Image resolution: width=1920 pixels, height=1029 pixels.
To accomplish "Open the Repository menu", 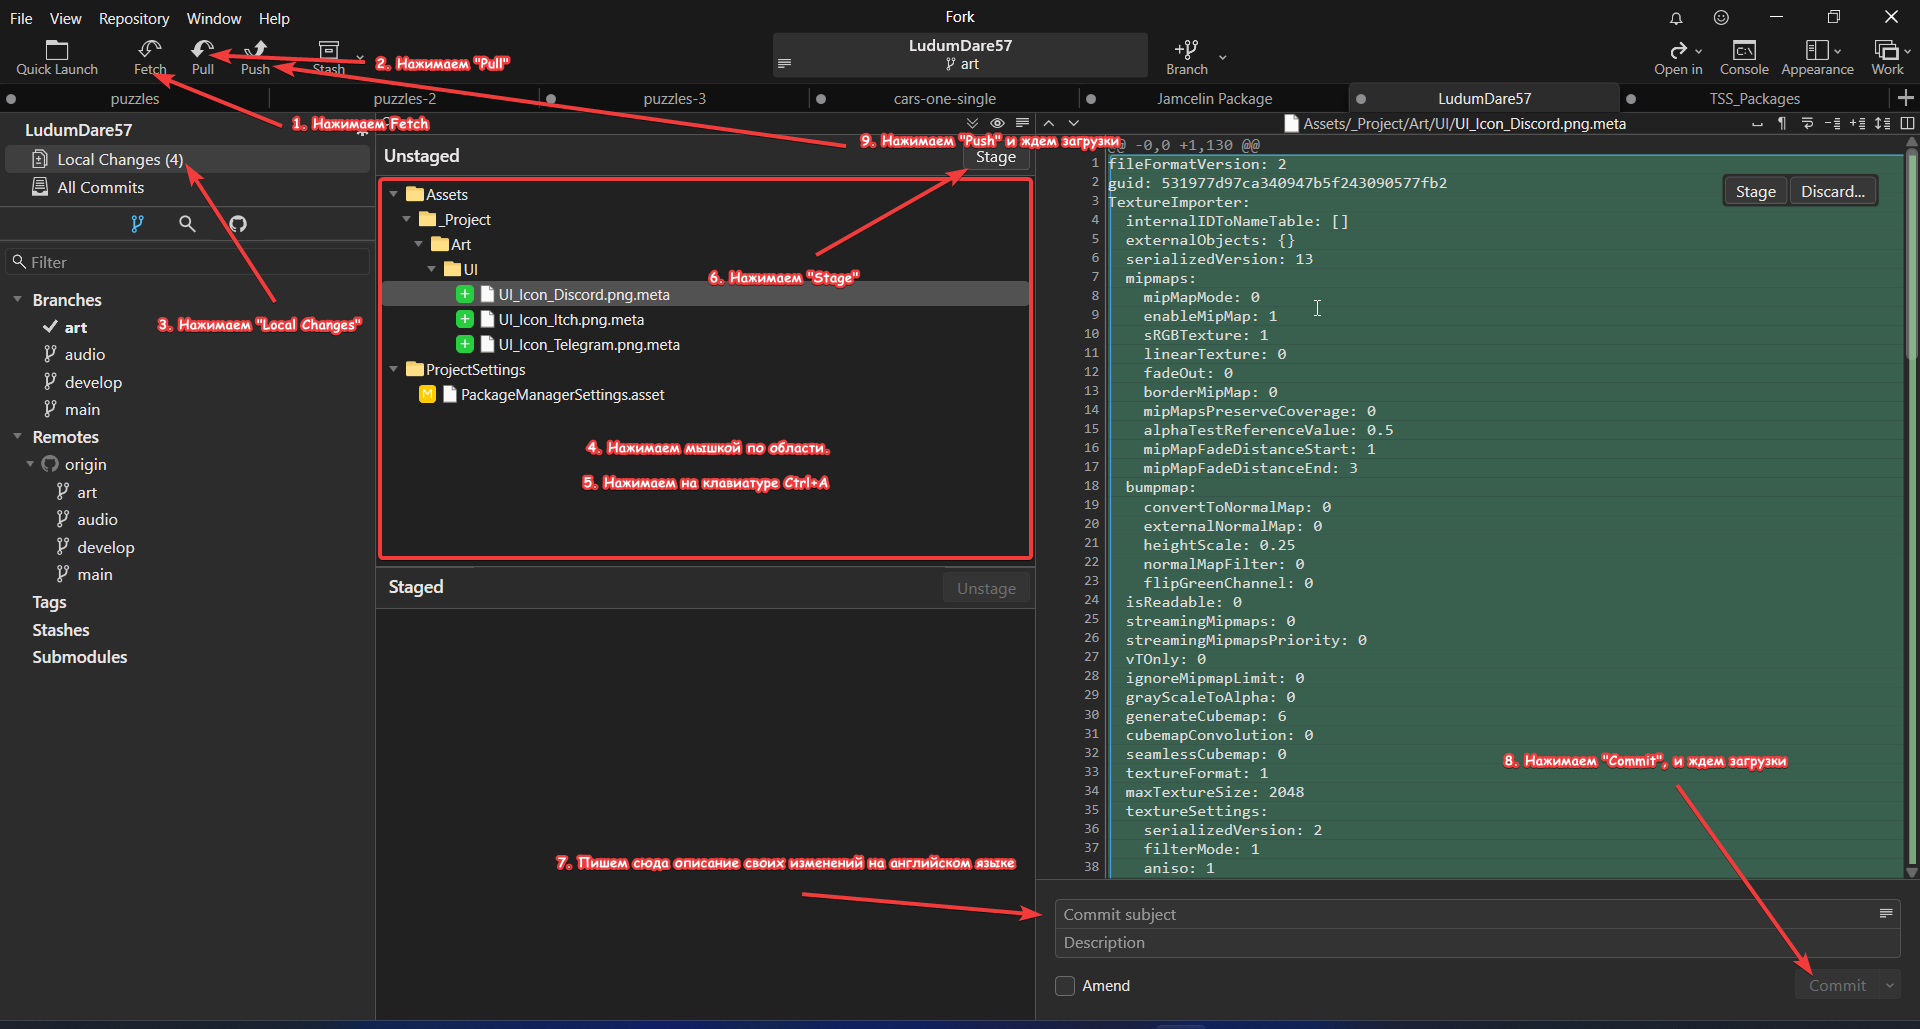I will 133,18.
